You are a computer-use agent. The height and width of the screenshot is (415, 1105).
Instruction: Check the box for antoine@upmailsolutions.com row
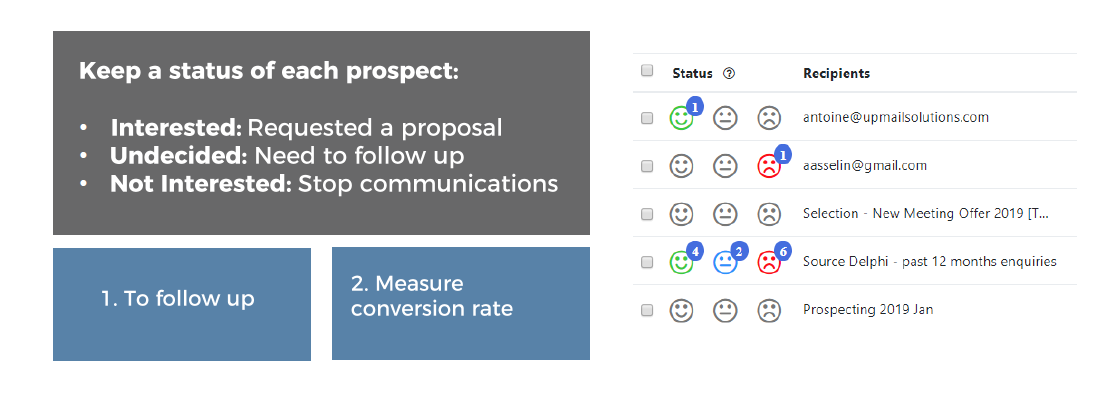click(x=647, y=118)
